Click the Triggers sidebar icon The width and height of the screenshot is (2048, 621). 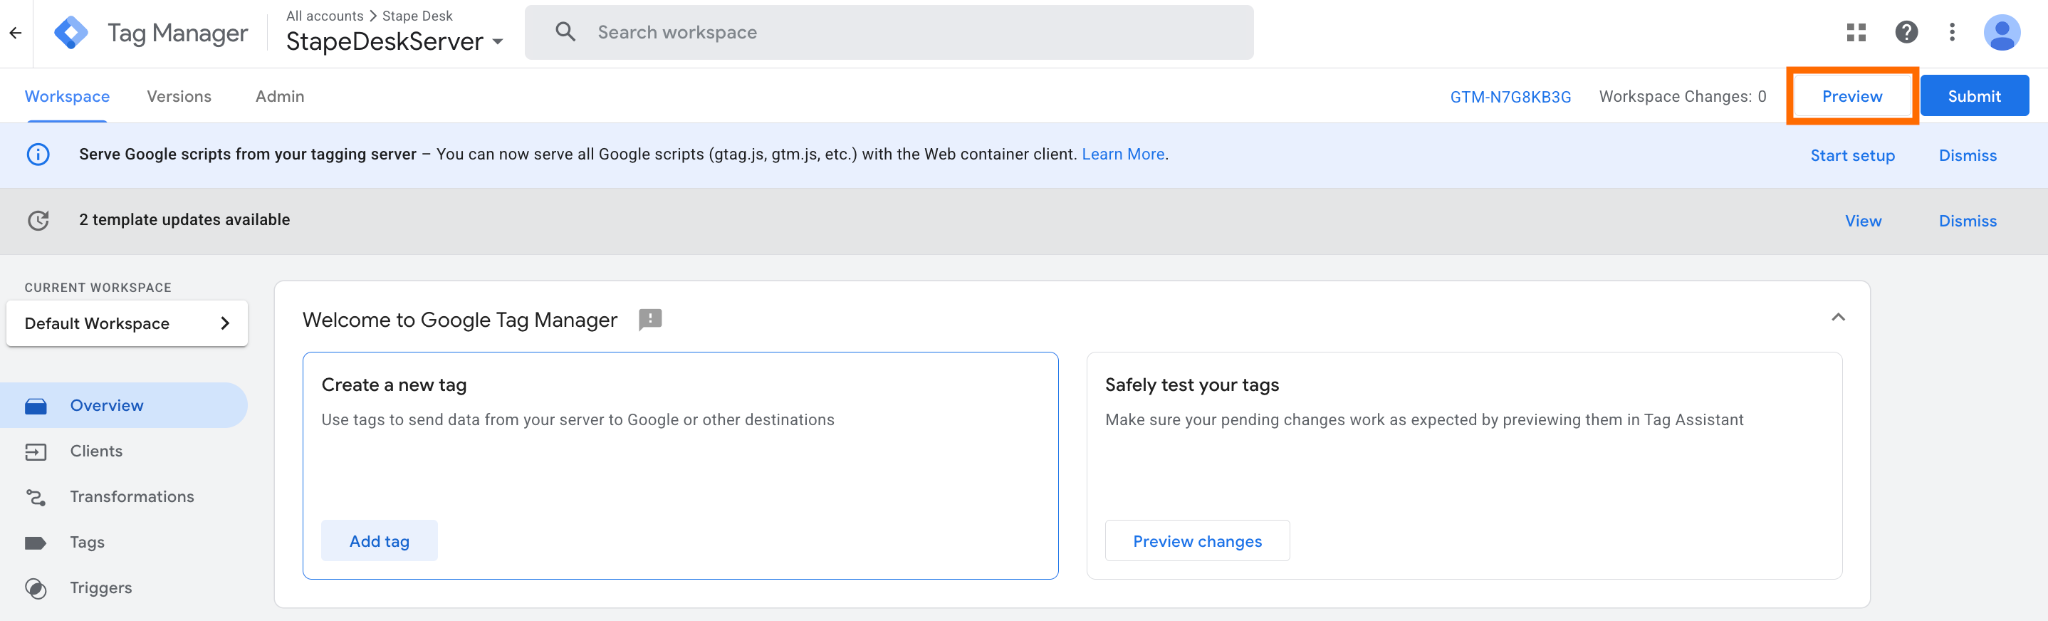(36, 588)
